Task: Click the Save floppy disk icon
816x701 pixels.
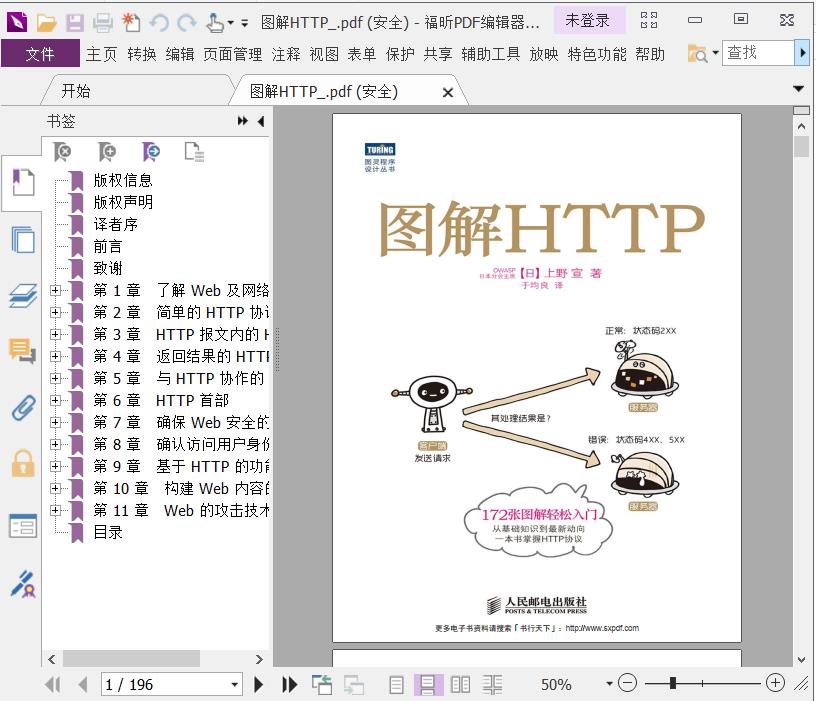Action: click(x=75, y=22)
